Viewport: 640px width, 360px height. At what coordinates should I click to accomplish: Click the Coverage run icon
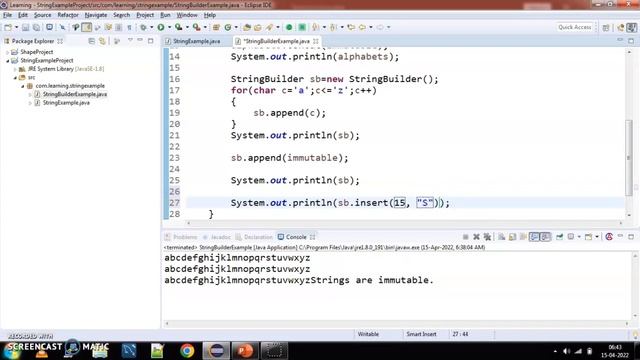(178, 27)
